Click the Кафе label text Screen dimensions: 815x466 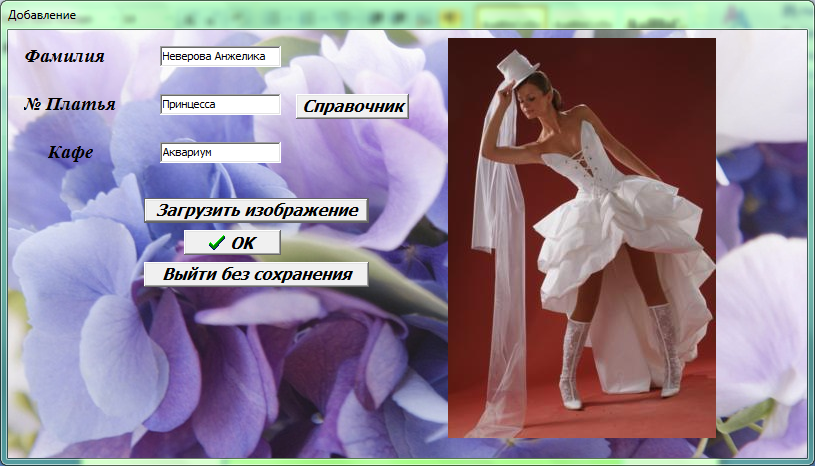(71, 153)
